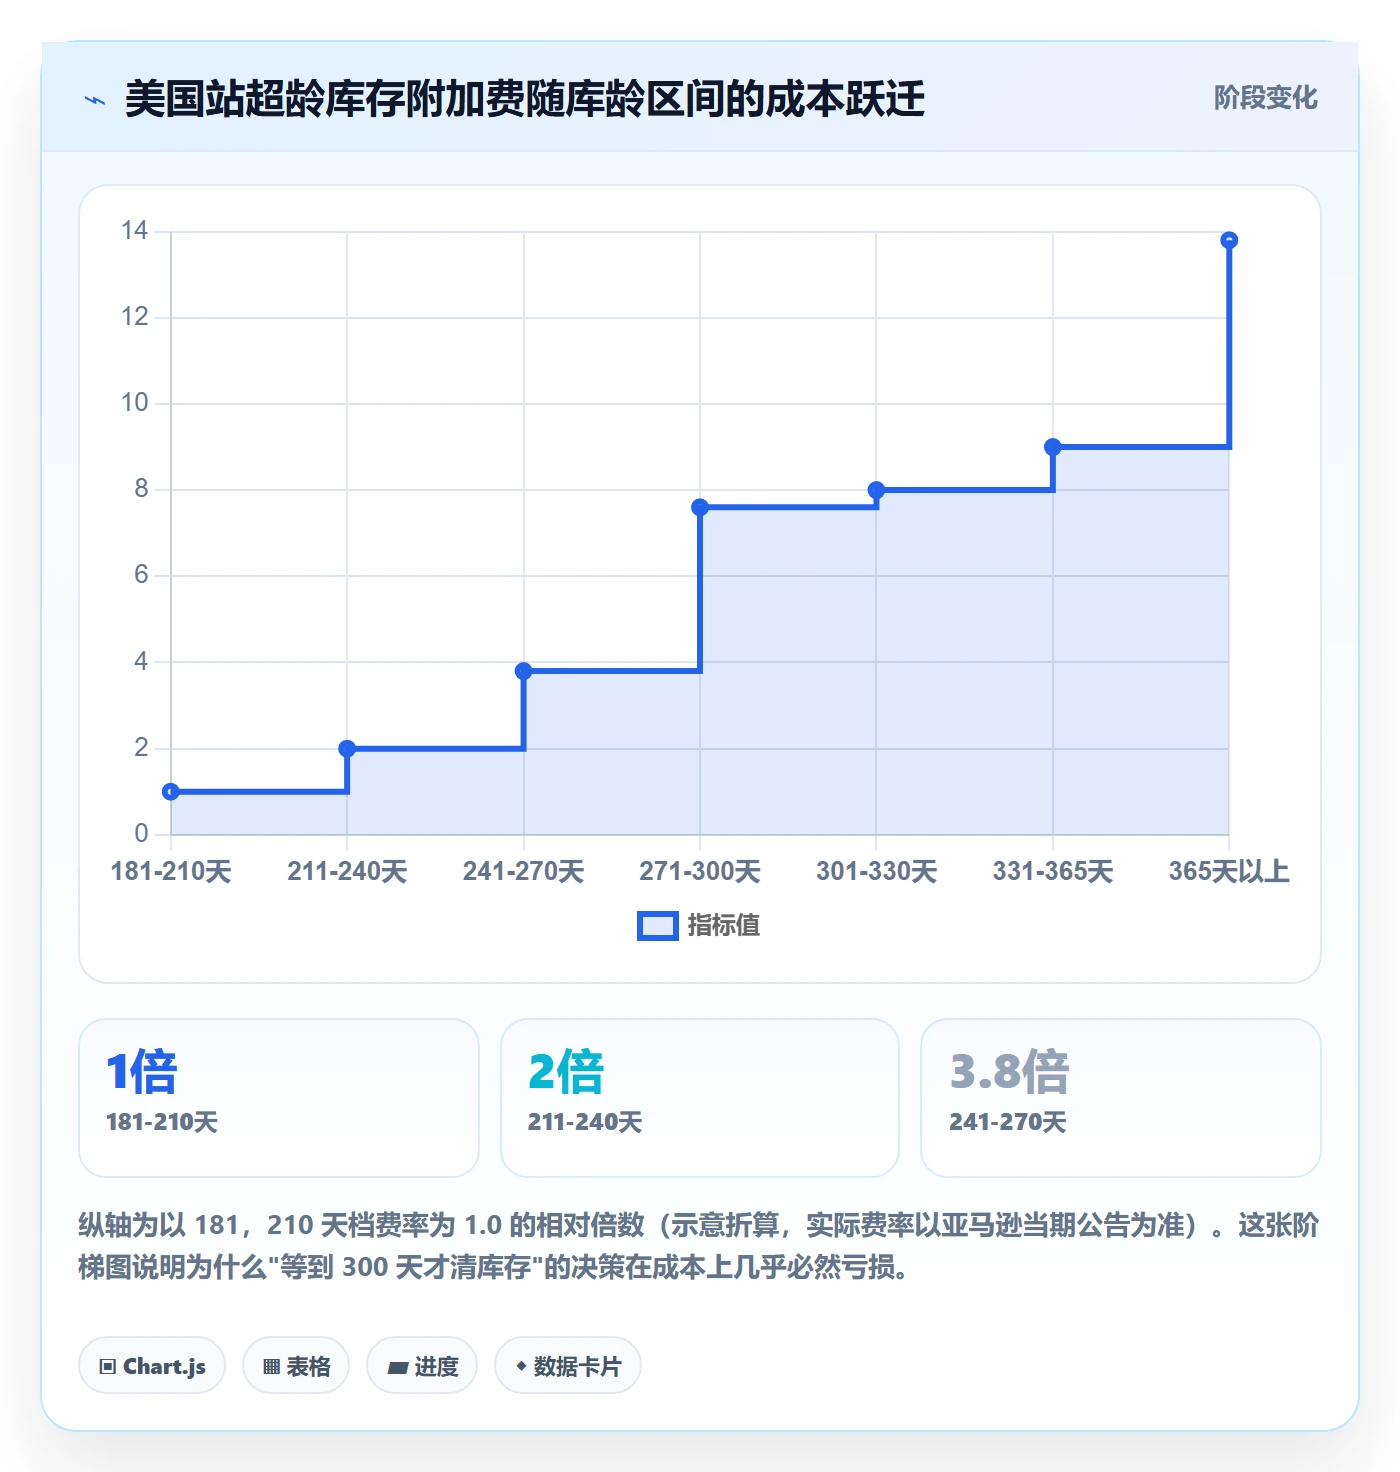Click the data point for 211-240天
The image size is (1400, 1472).
[347, 749]
